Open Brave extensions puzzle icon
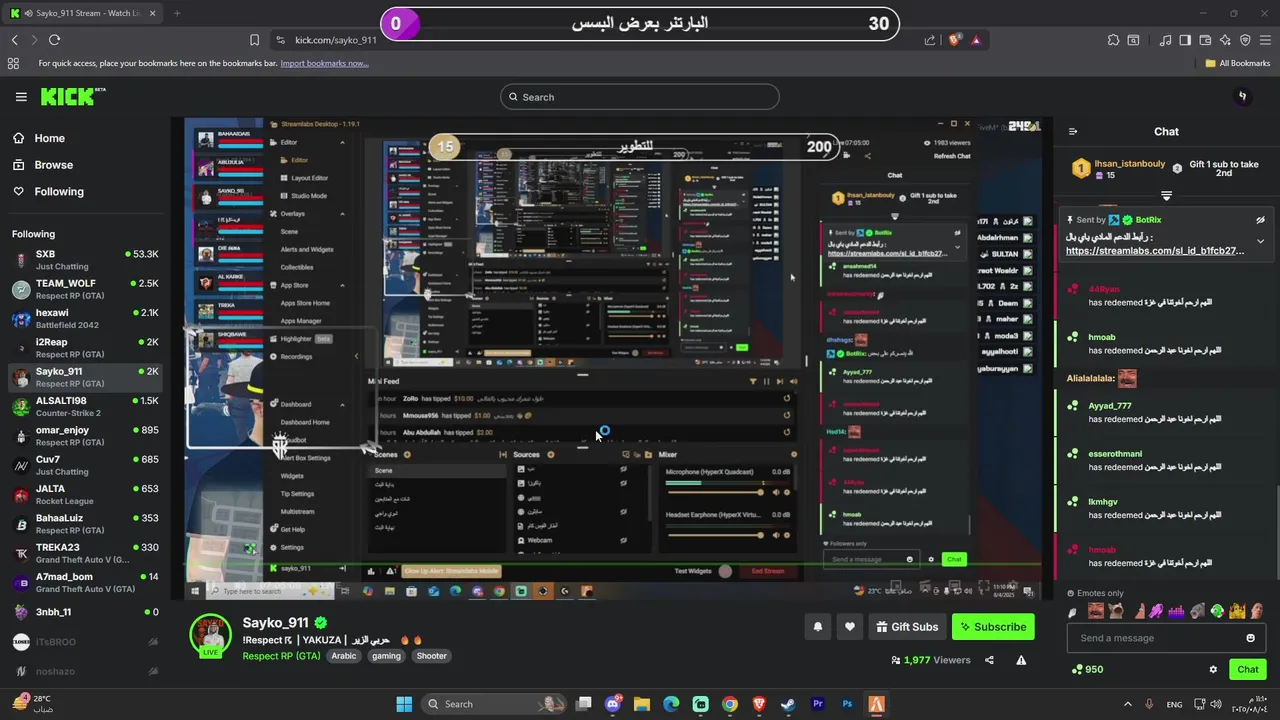Image resolution: width=1280 pixels, height=720 pixels. click(x=1113, y=40)
